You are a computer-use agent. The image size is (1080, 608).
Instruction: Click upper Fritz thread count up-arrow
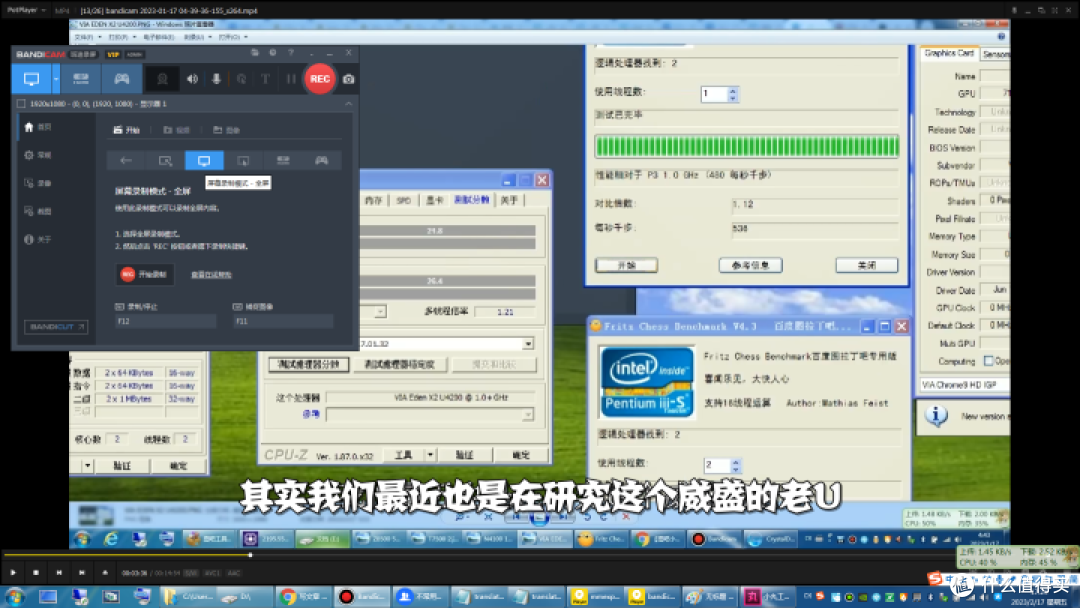tap(733, 90)
